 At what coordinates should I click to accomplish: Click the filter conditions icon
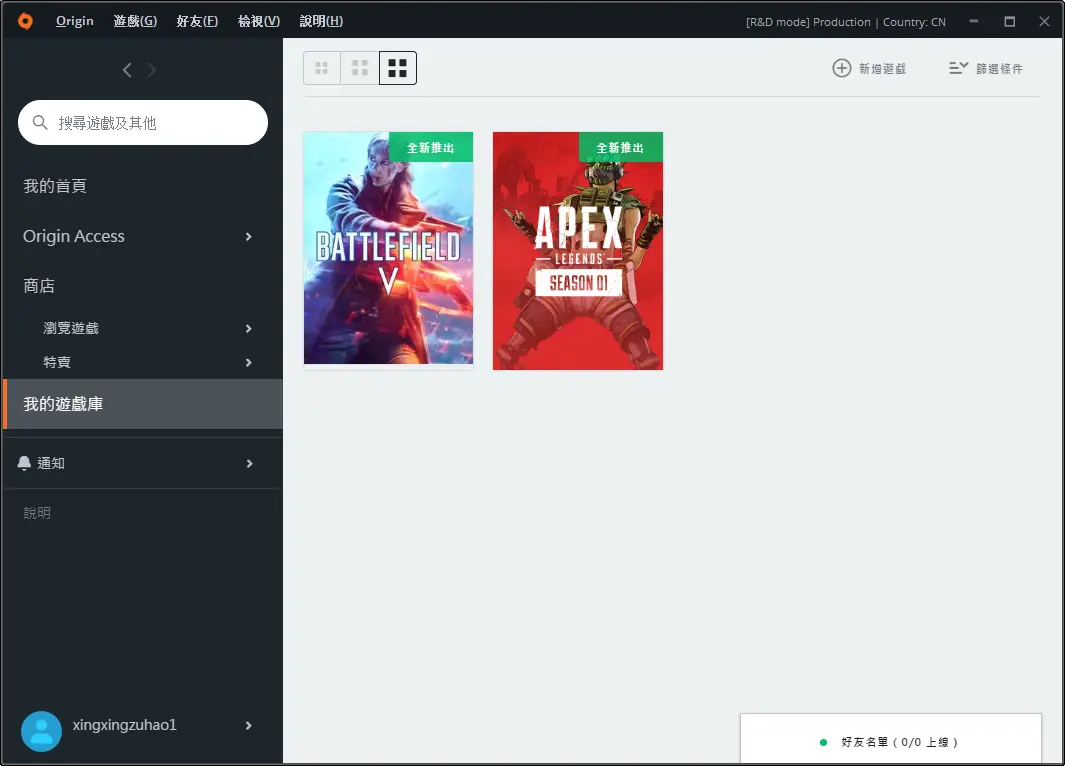coord(958,68)
